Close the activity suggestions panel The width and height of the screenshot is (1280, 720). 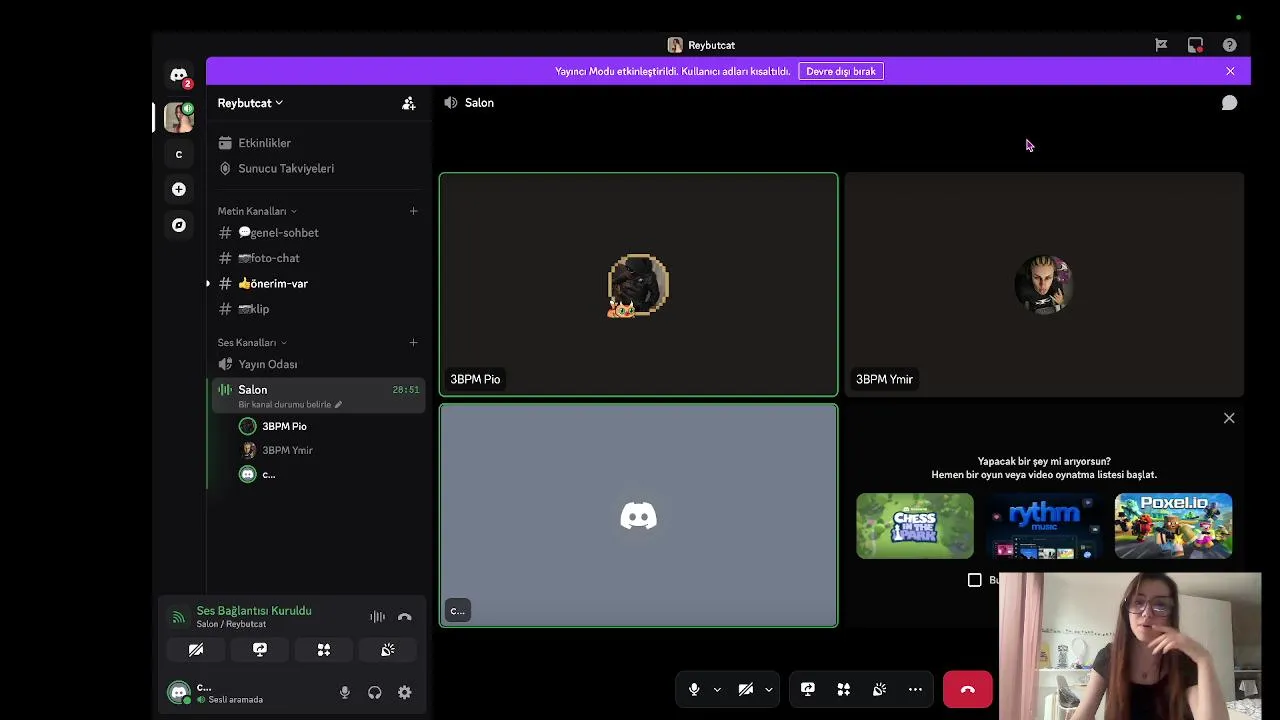click(1229, 418)
